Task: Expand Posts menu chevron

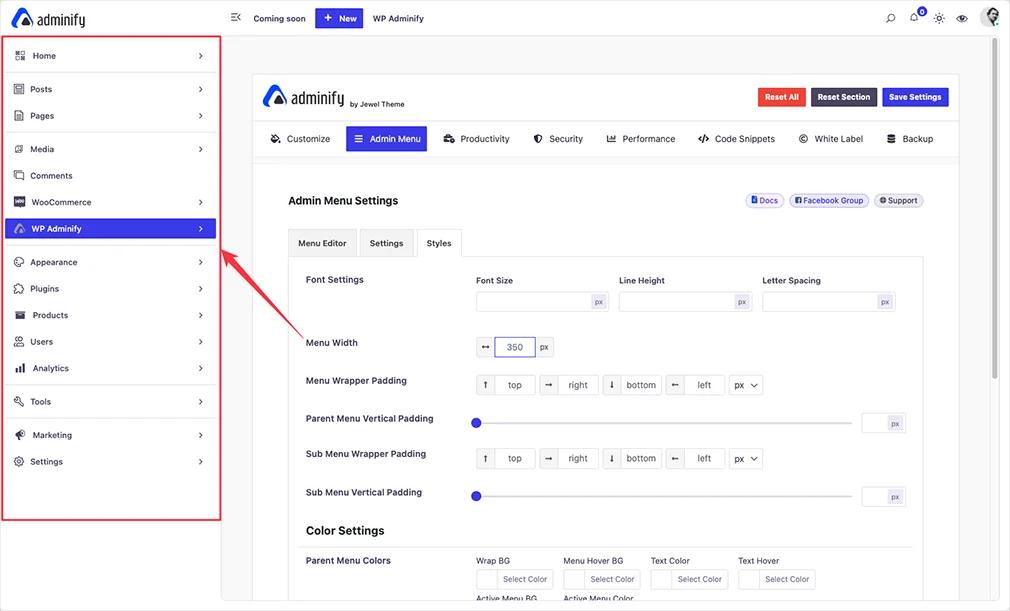Action: tap(201, 89)
